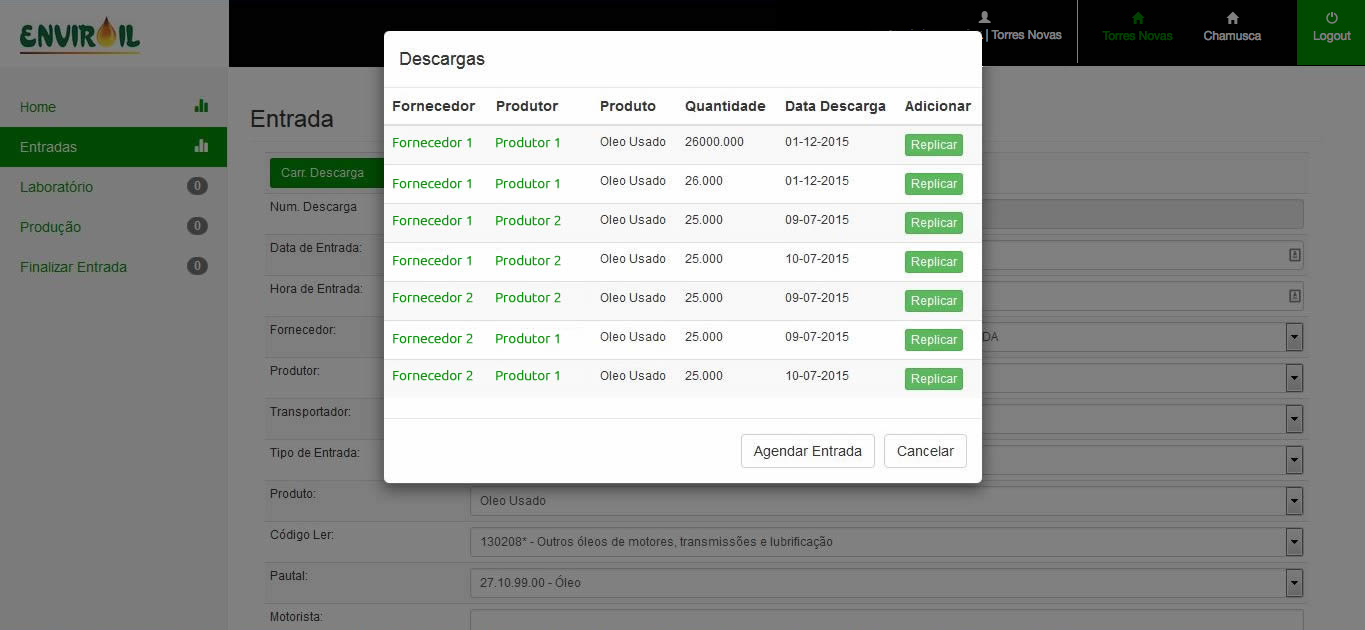Click the Agendar Entrada button
Image resolution: width=1365 pixels, height=630 pixels.
click(x=807, y=451)
